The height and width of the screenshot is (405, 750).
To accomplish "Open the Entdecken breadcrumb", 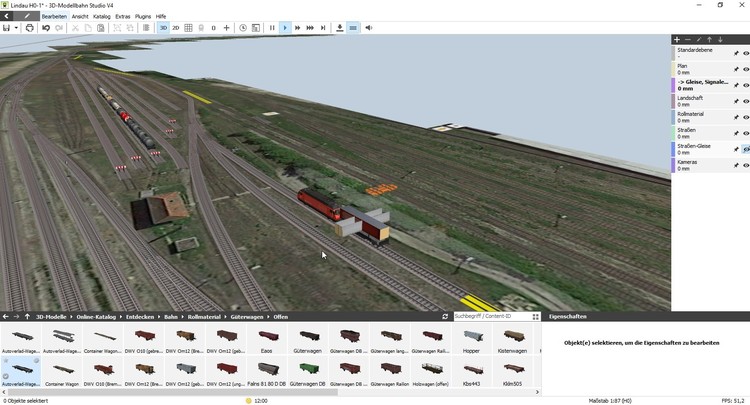I will pos(140,317).
